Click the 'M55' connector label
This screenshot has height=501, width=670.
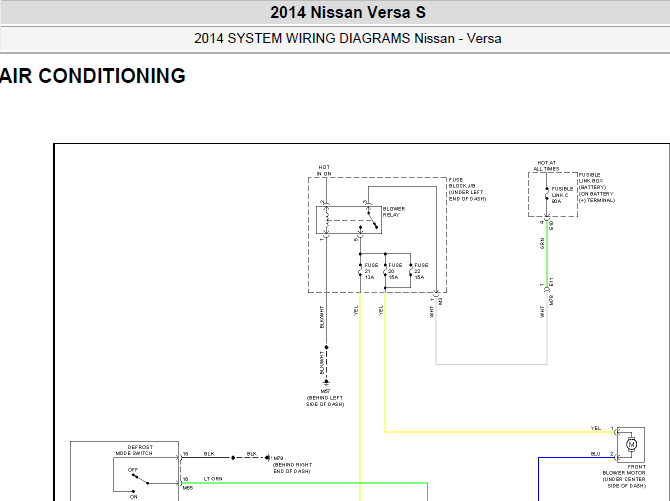click(188, 488)
